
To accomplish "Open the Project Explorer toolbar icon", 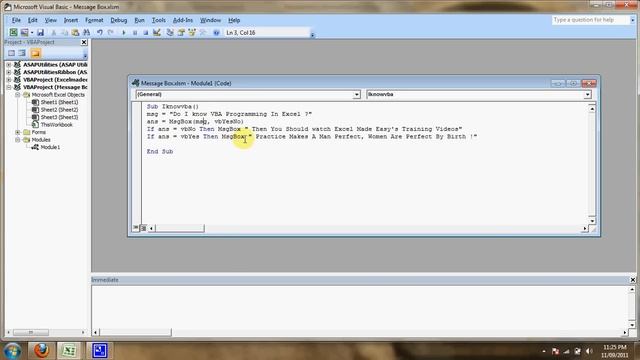I will pyautogui.click(x=170, y=32).
